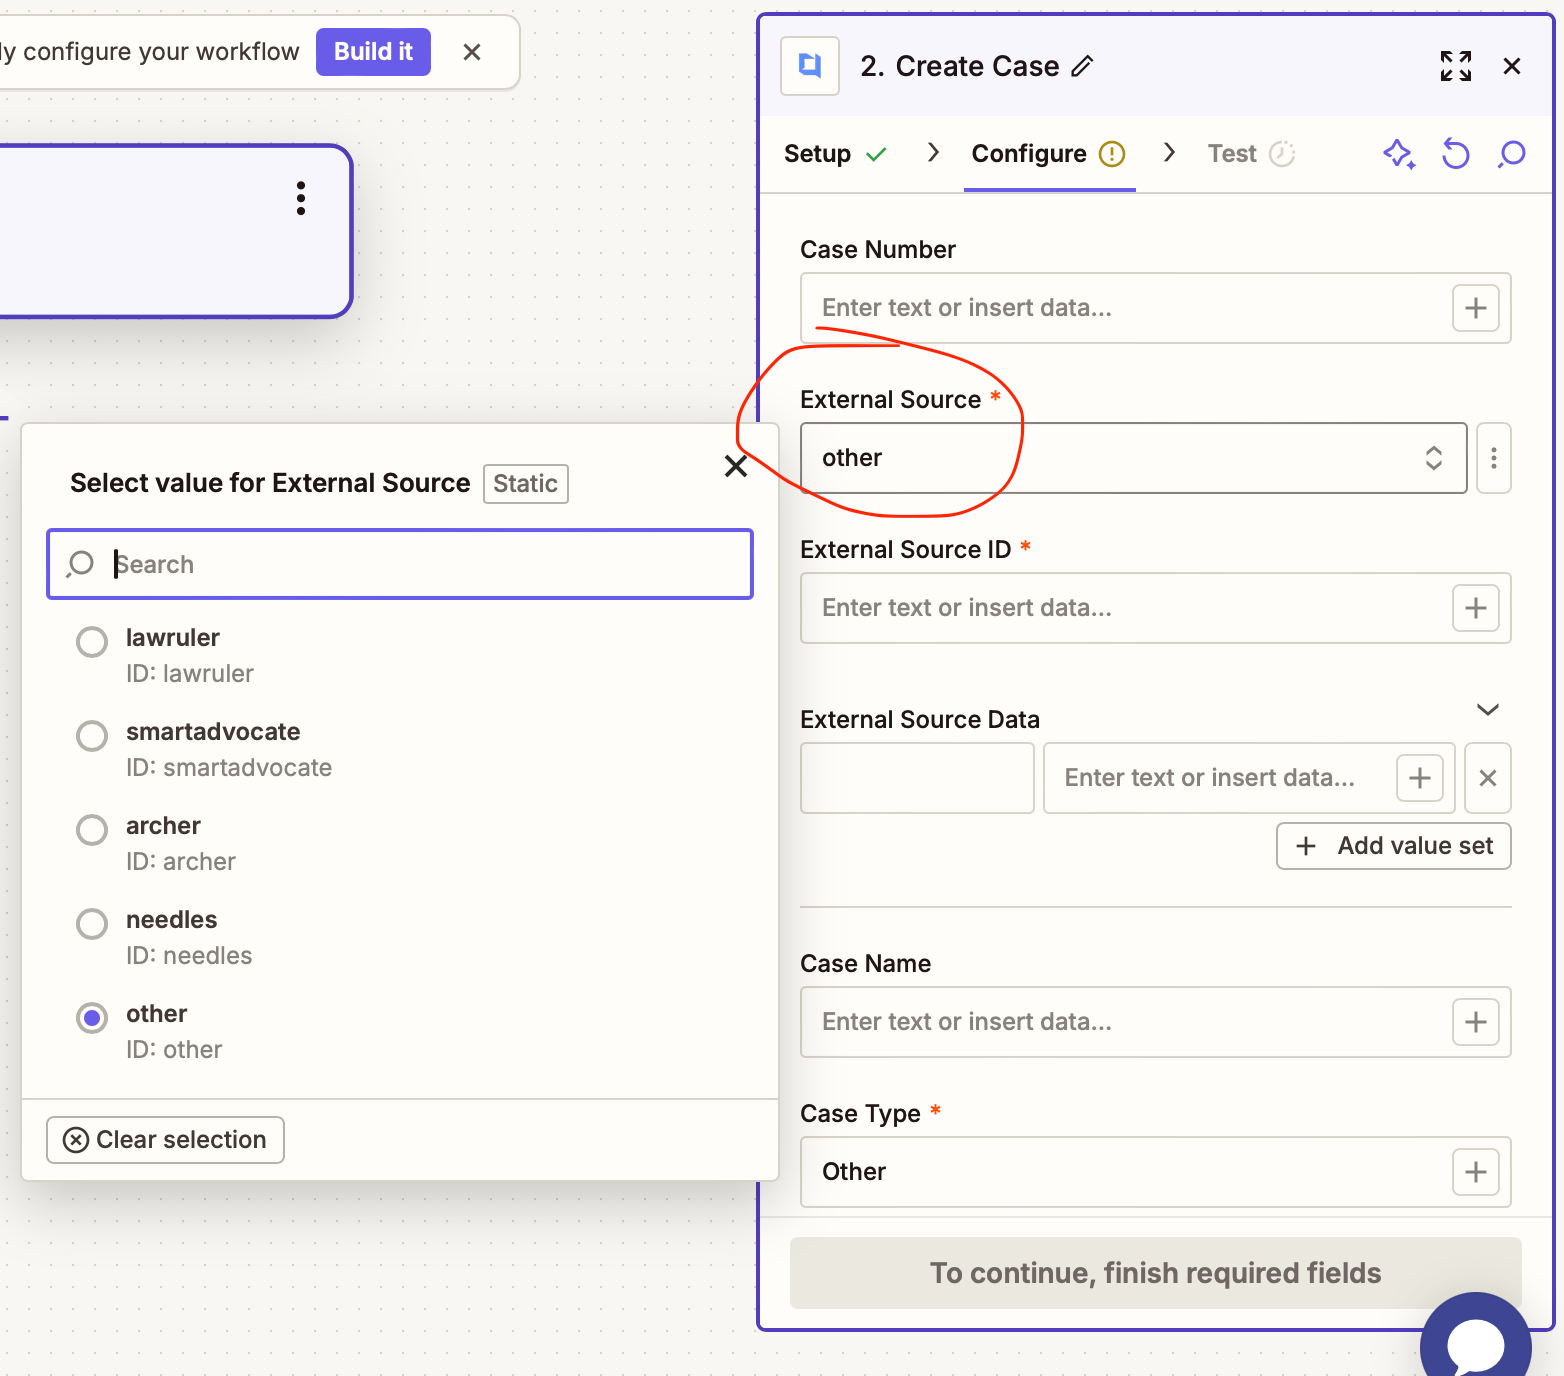Toggle Static mode in the value selector

pos(525,483)
